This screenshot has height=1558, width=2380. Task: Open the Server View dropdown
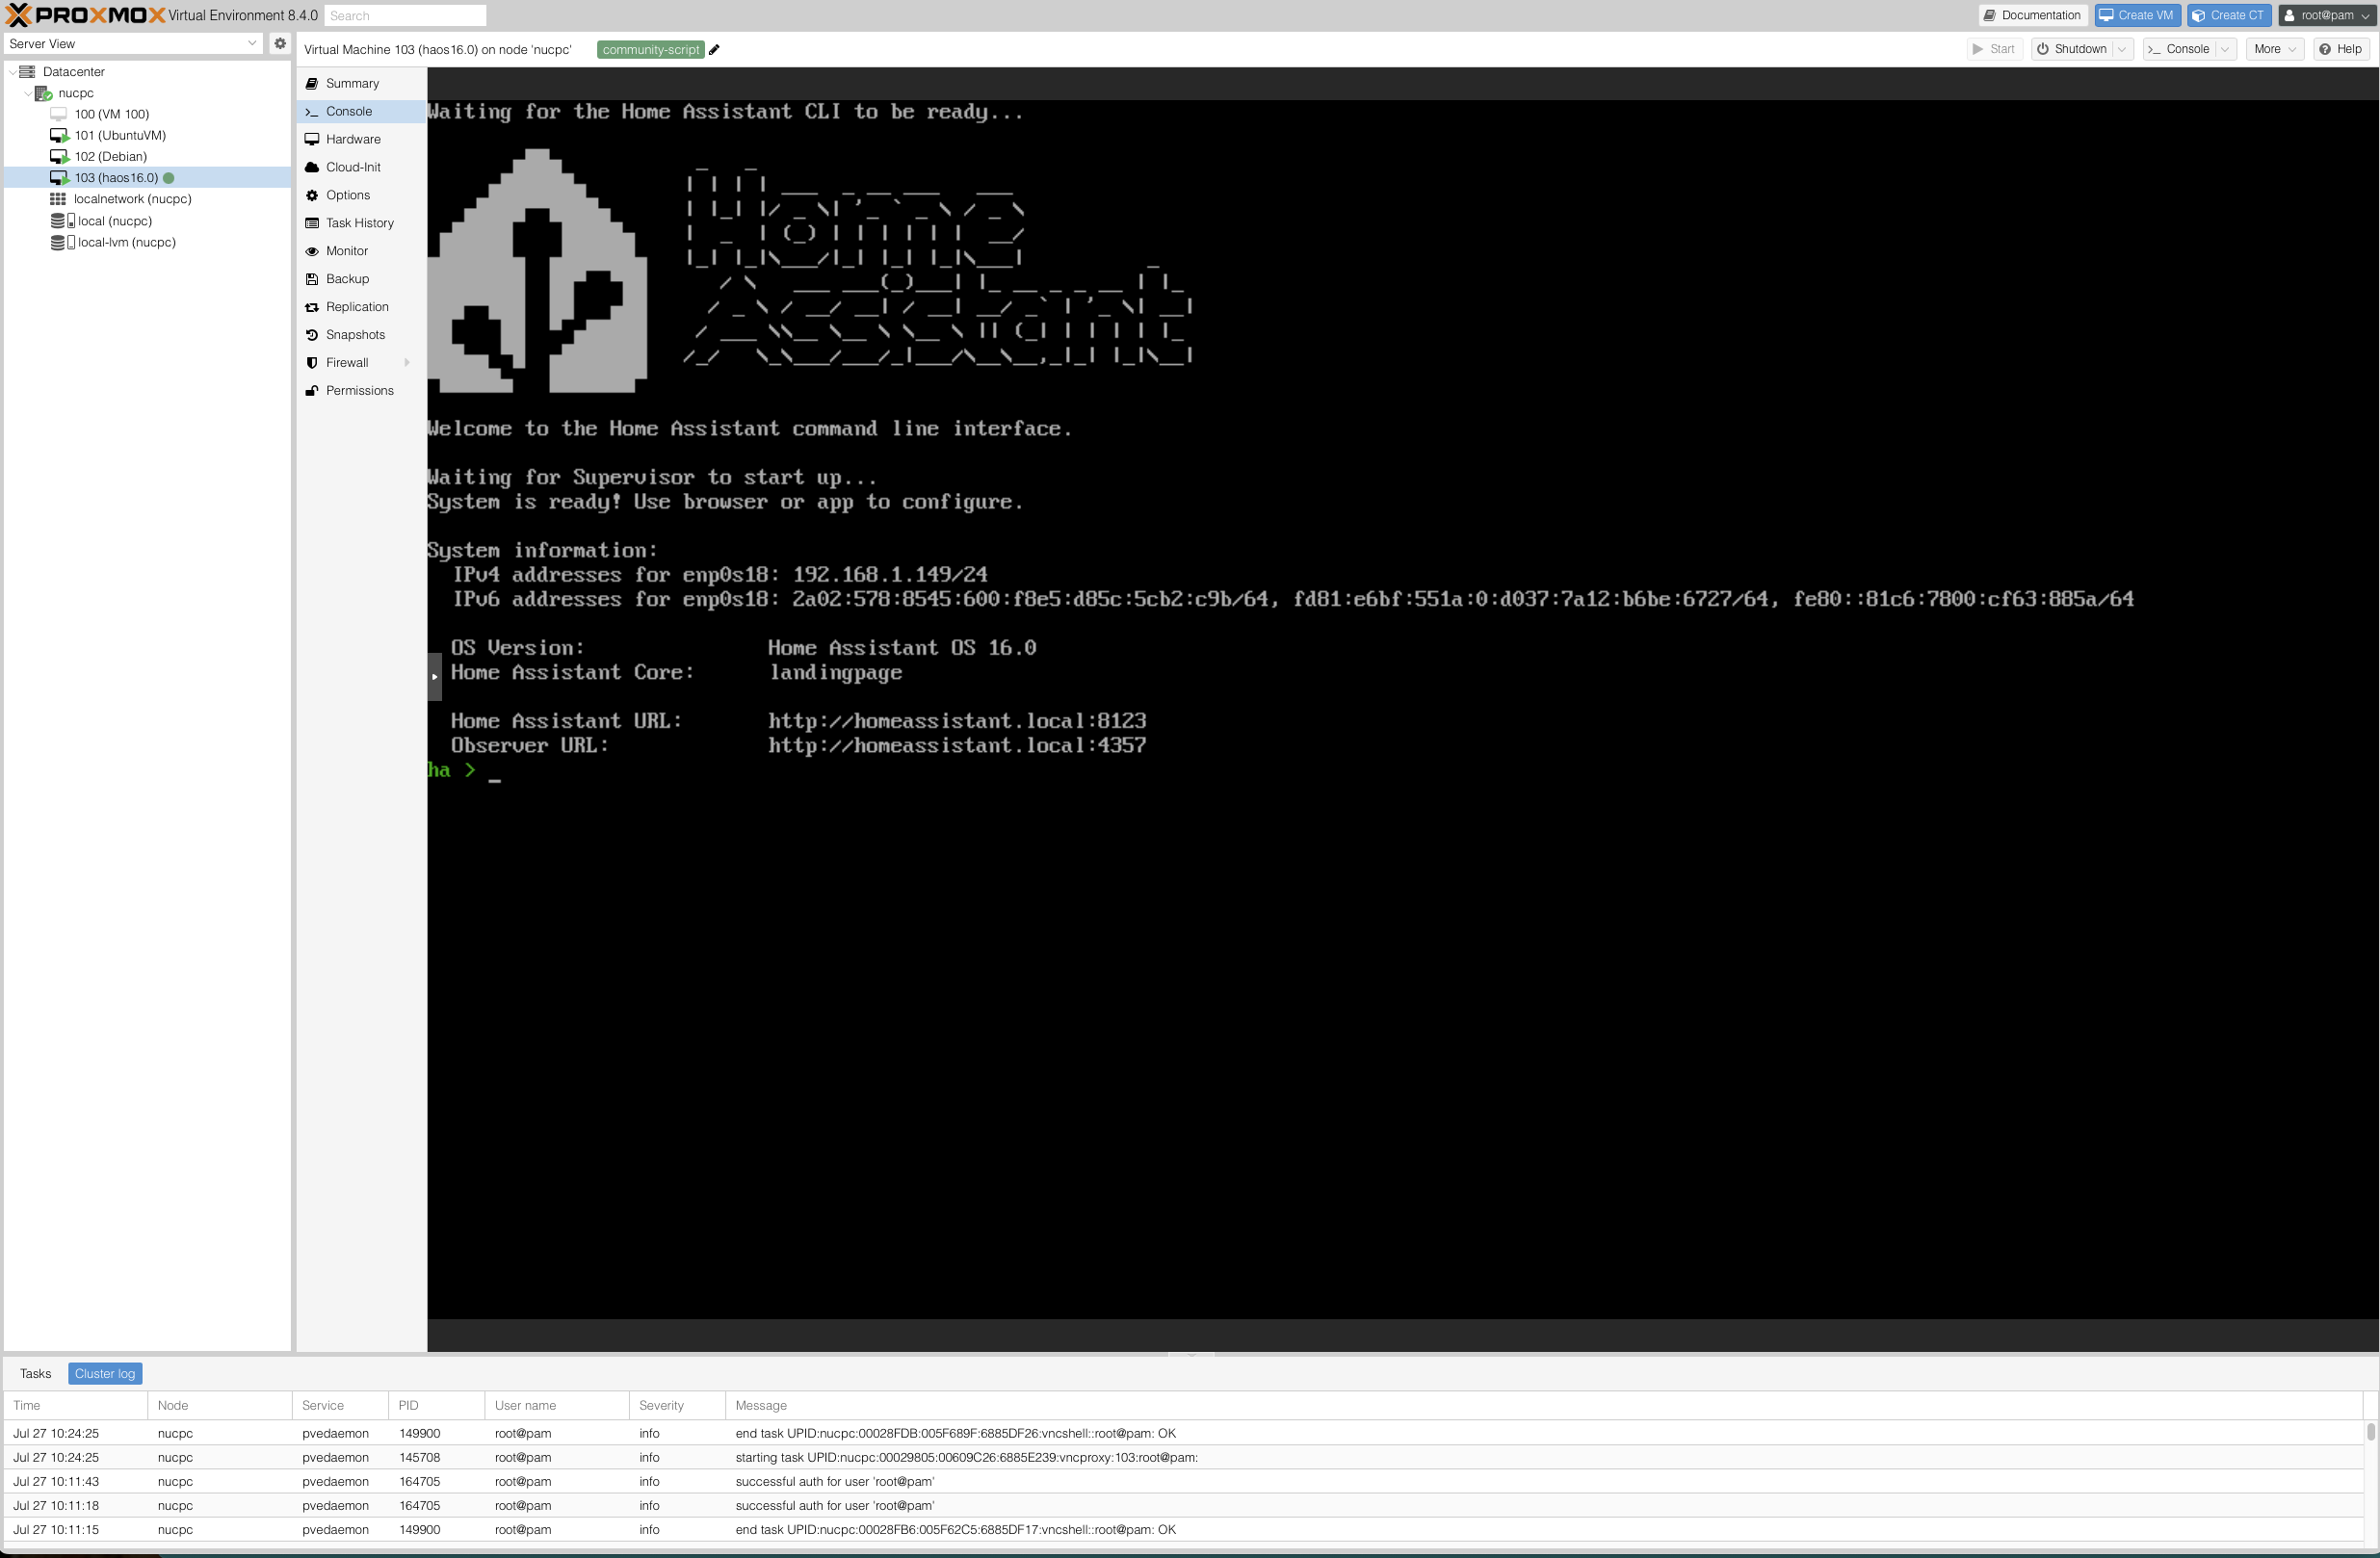(x=132, y=44)
